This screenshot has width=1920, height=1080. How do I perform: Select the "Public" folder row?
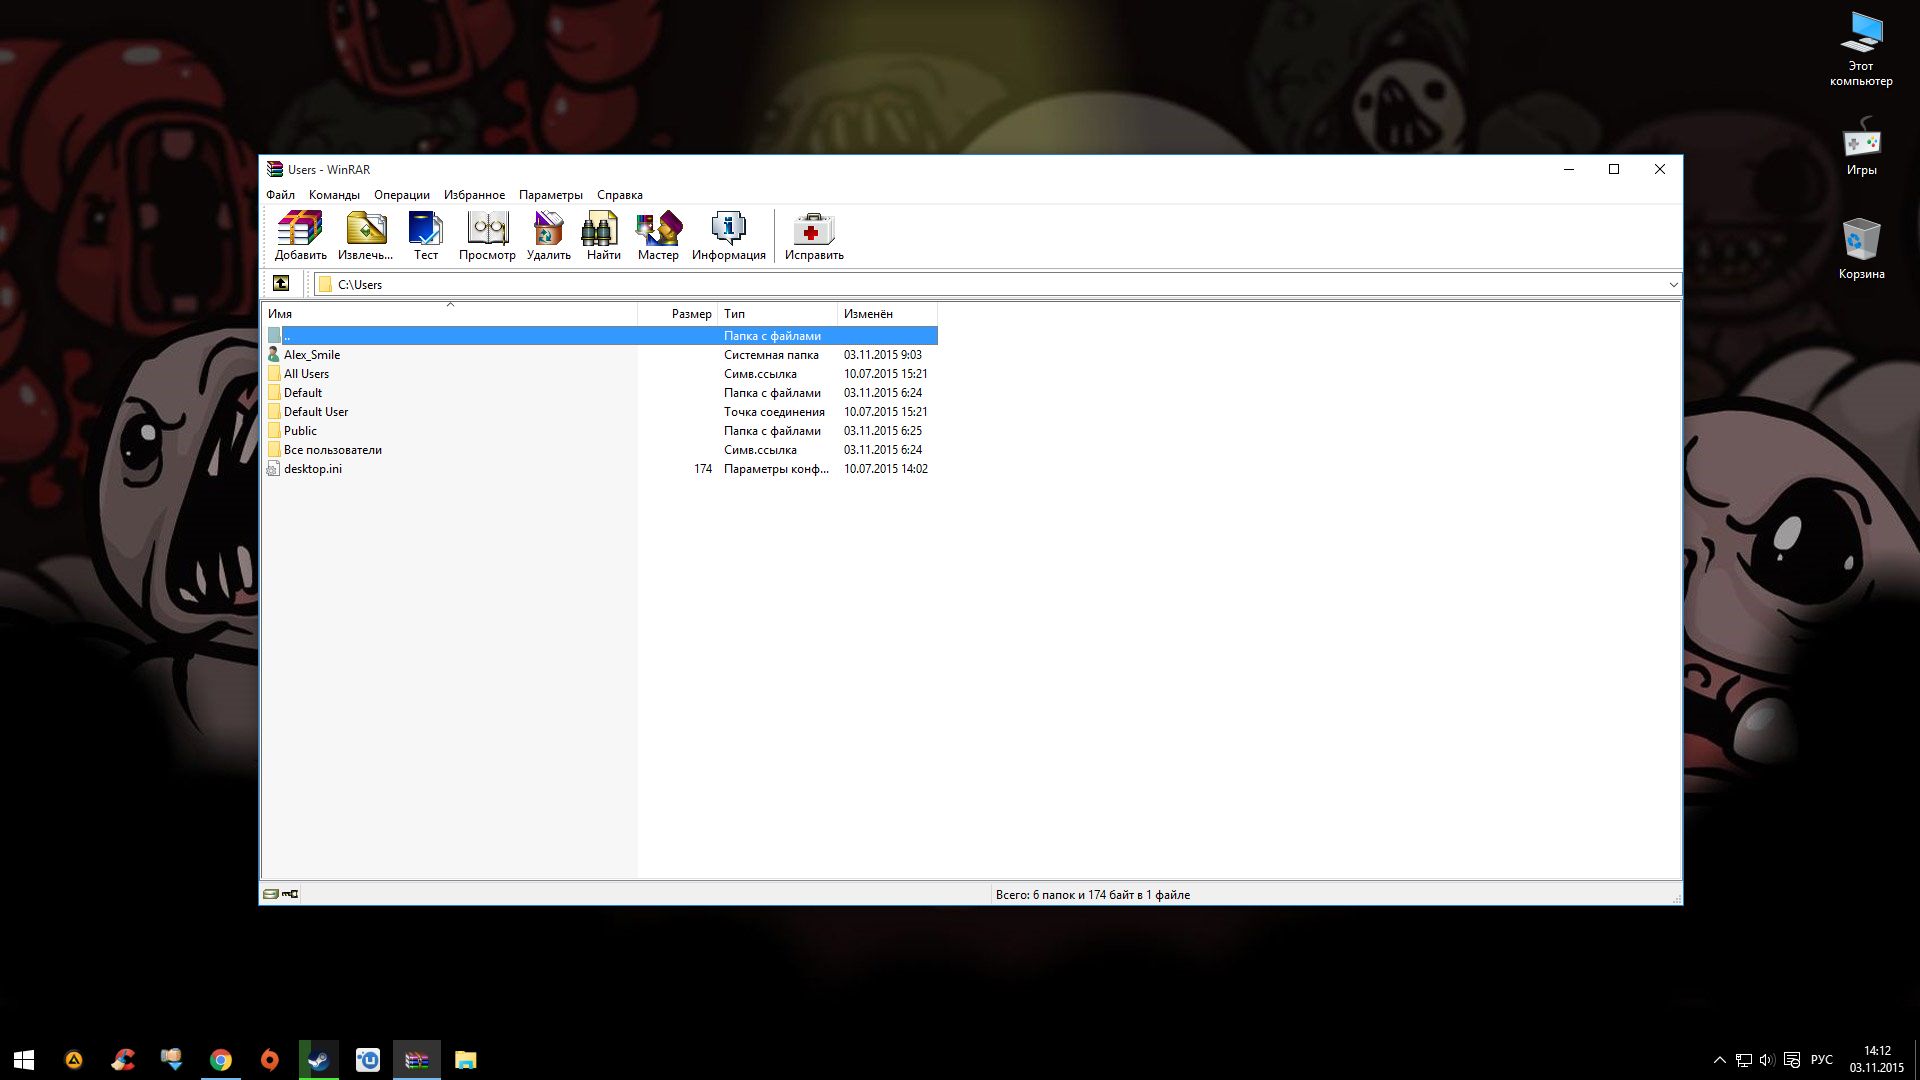pyautogui.click(x=600, y=431)
